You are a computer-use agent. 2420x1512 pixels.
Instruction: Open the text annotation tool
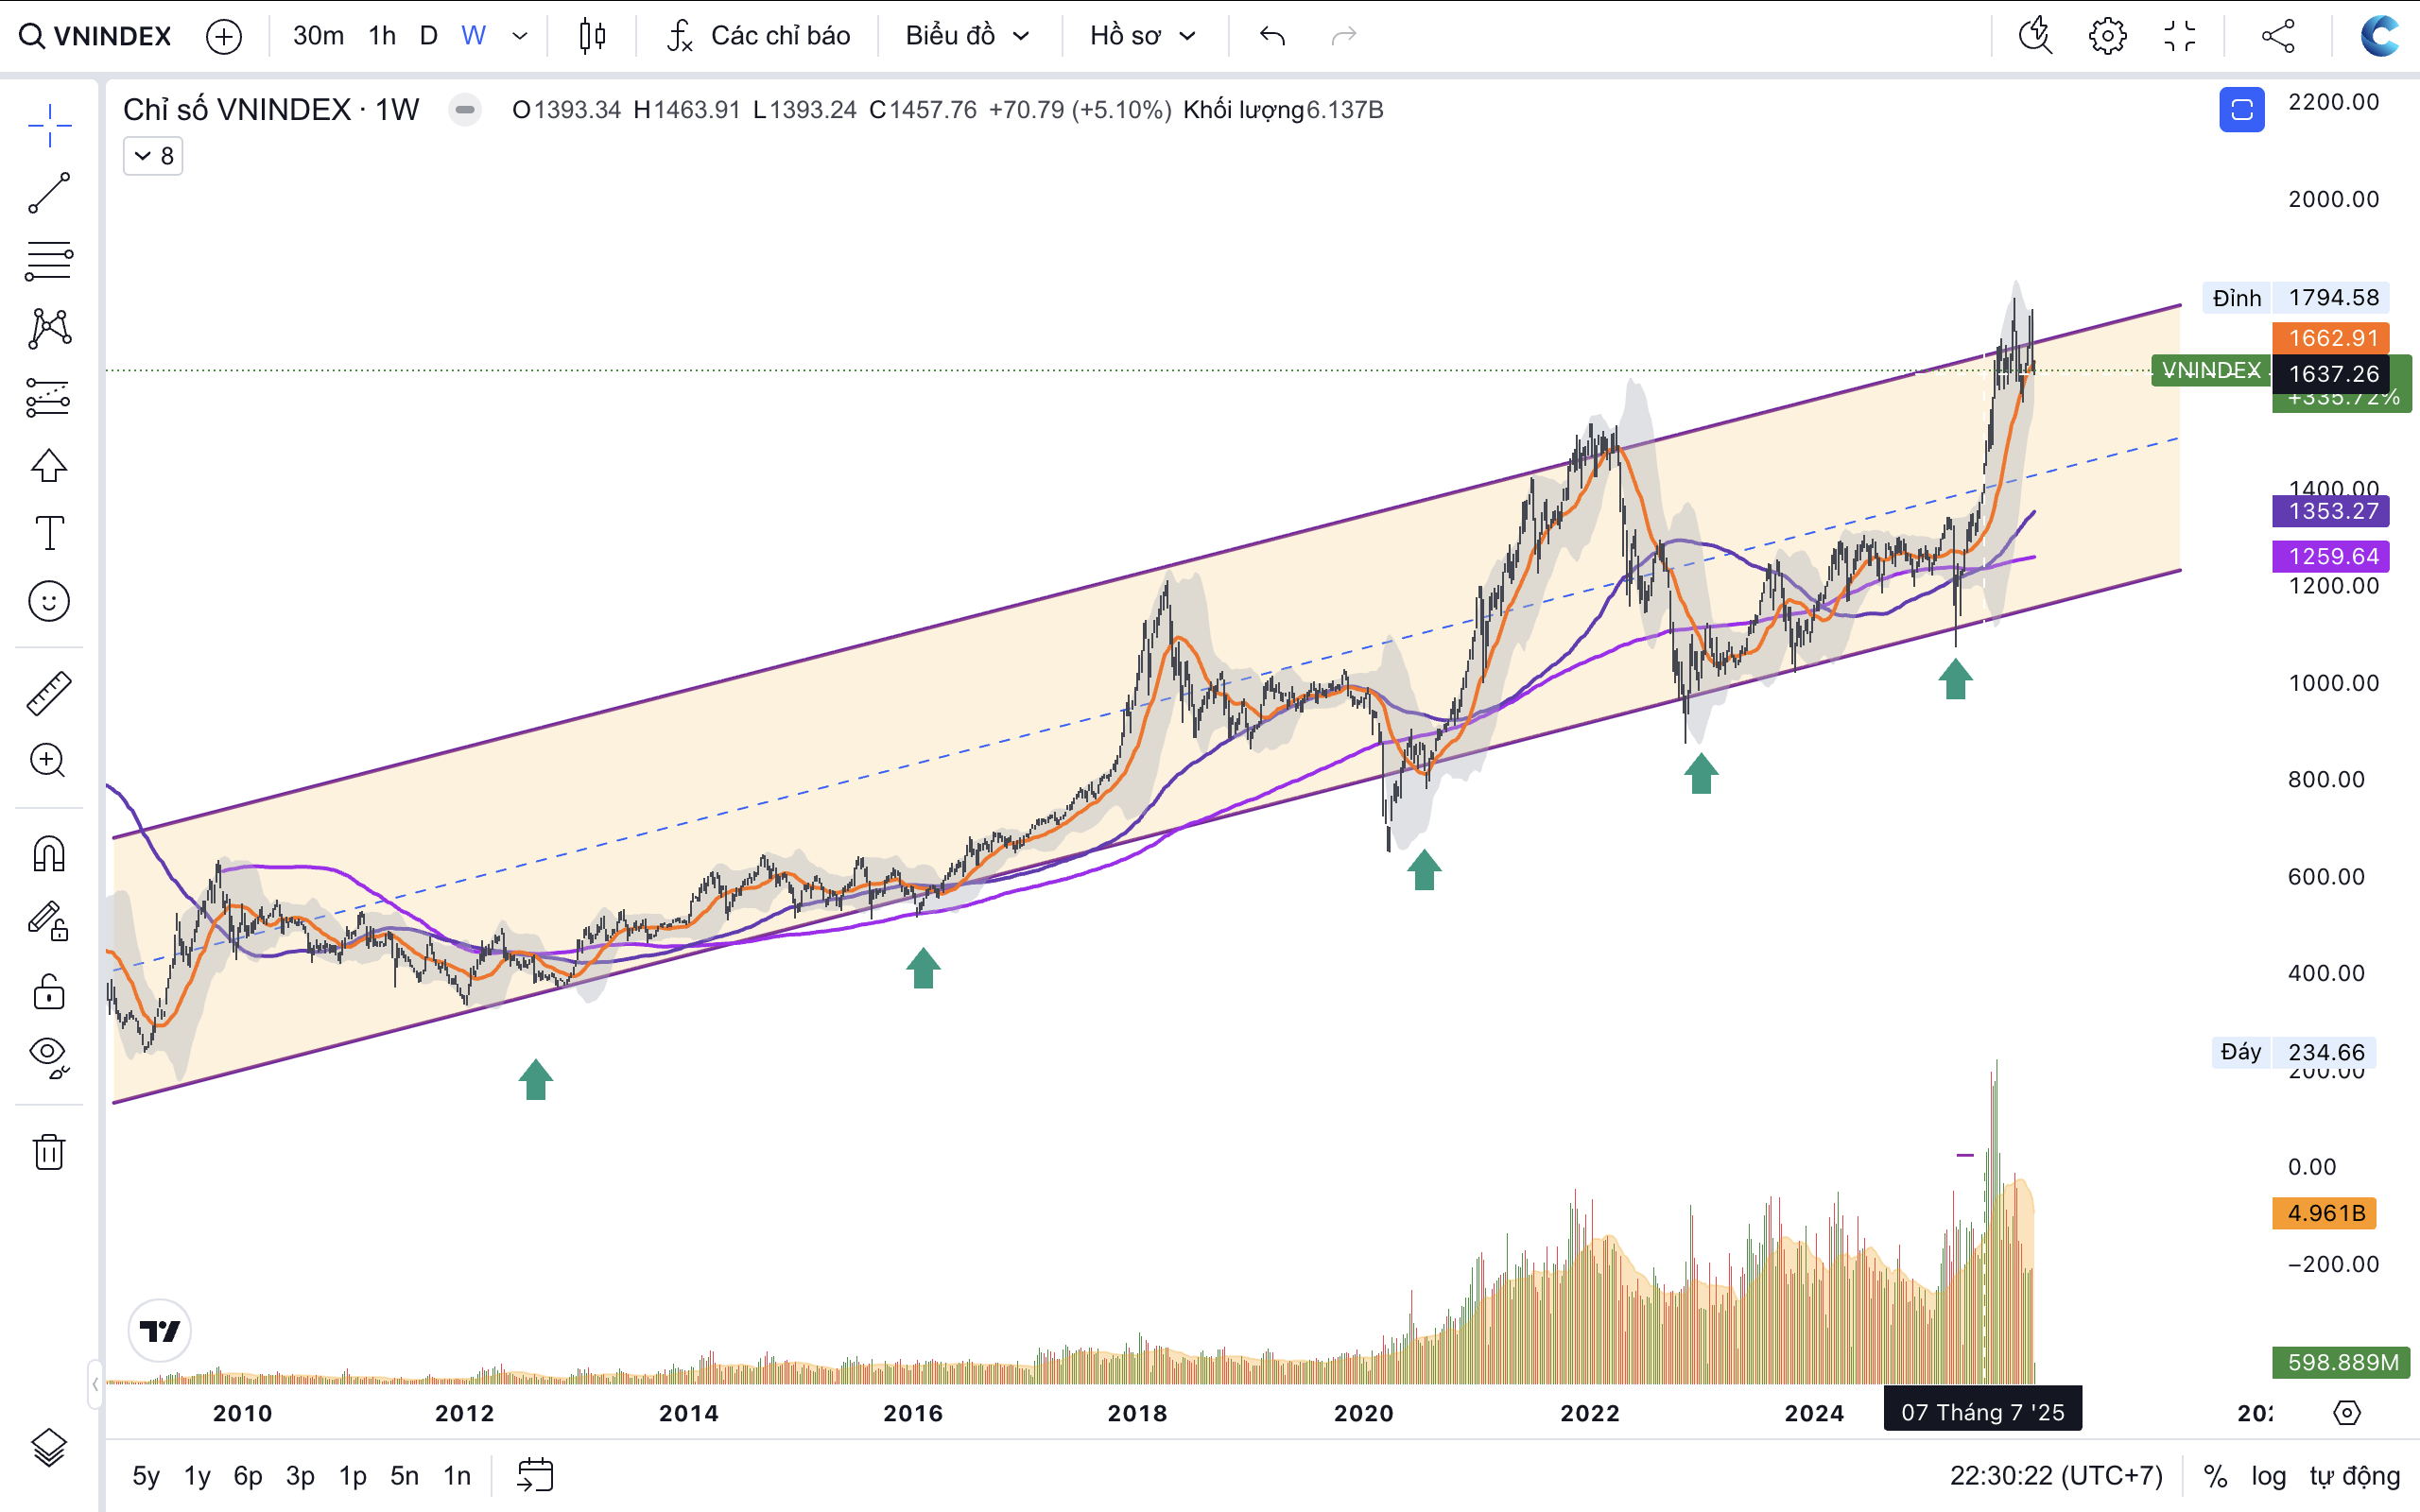pos(48,533)
